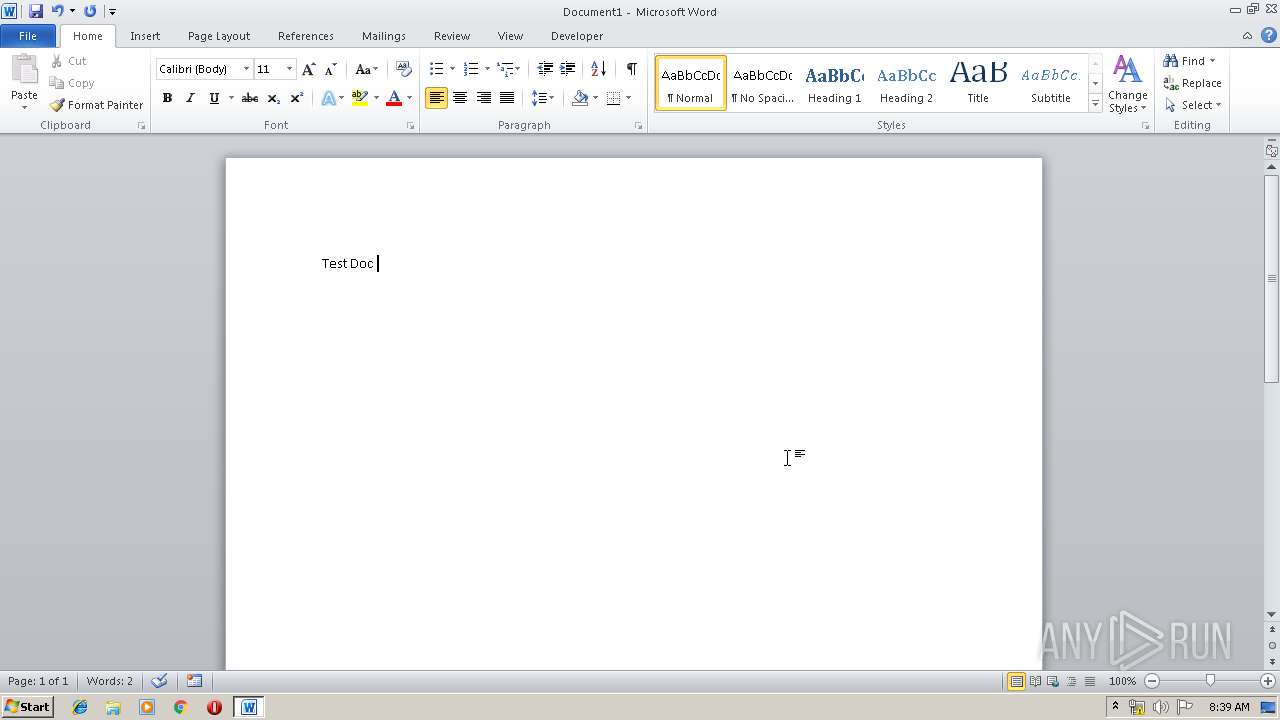Screen dimensions: 1280x720
Task: Toggle Print Layout view button
Action: pyautogui.click(x=1016, y=681)
